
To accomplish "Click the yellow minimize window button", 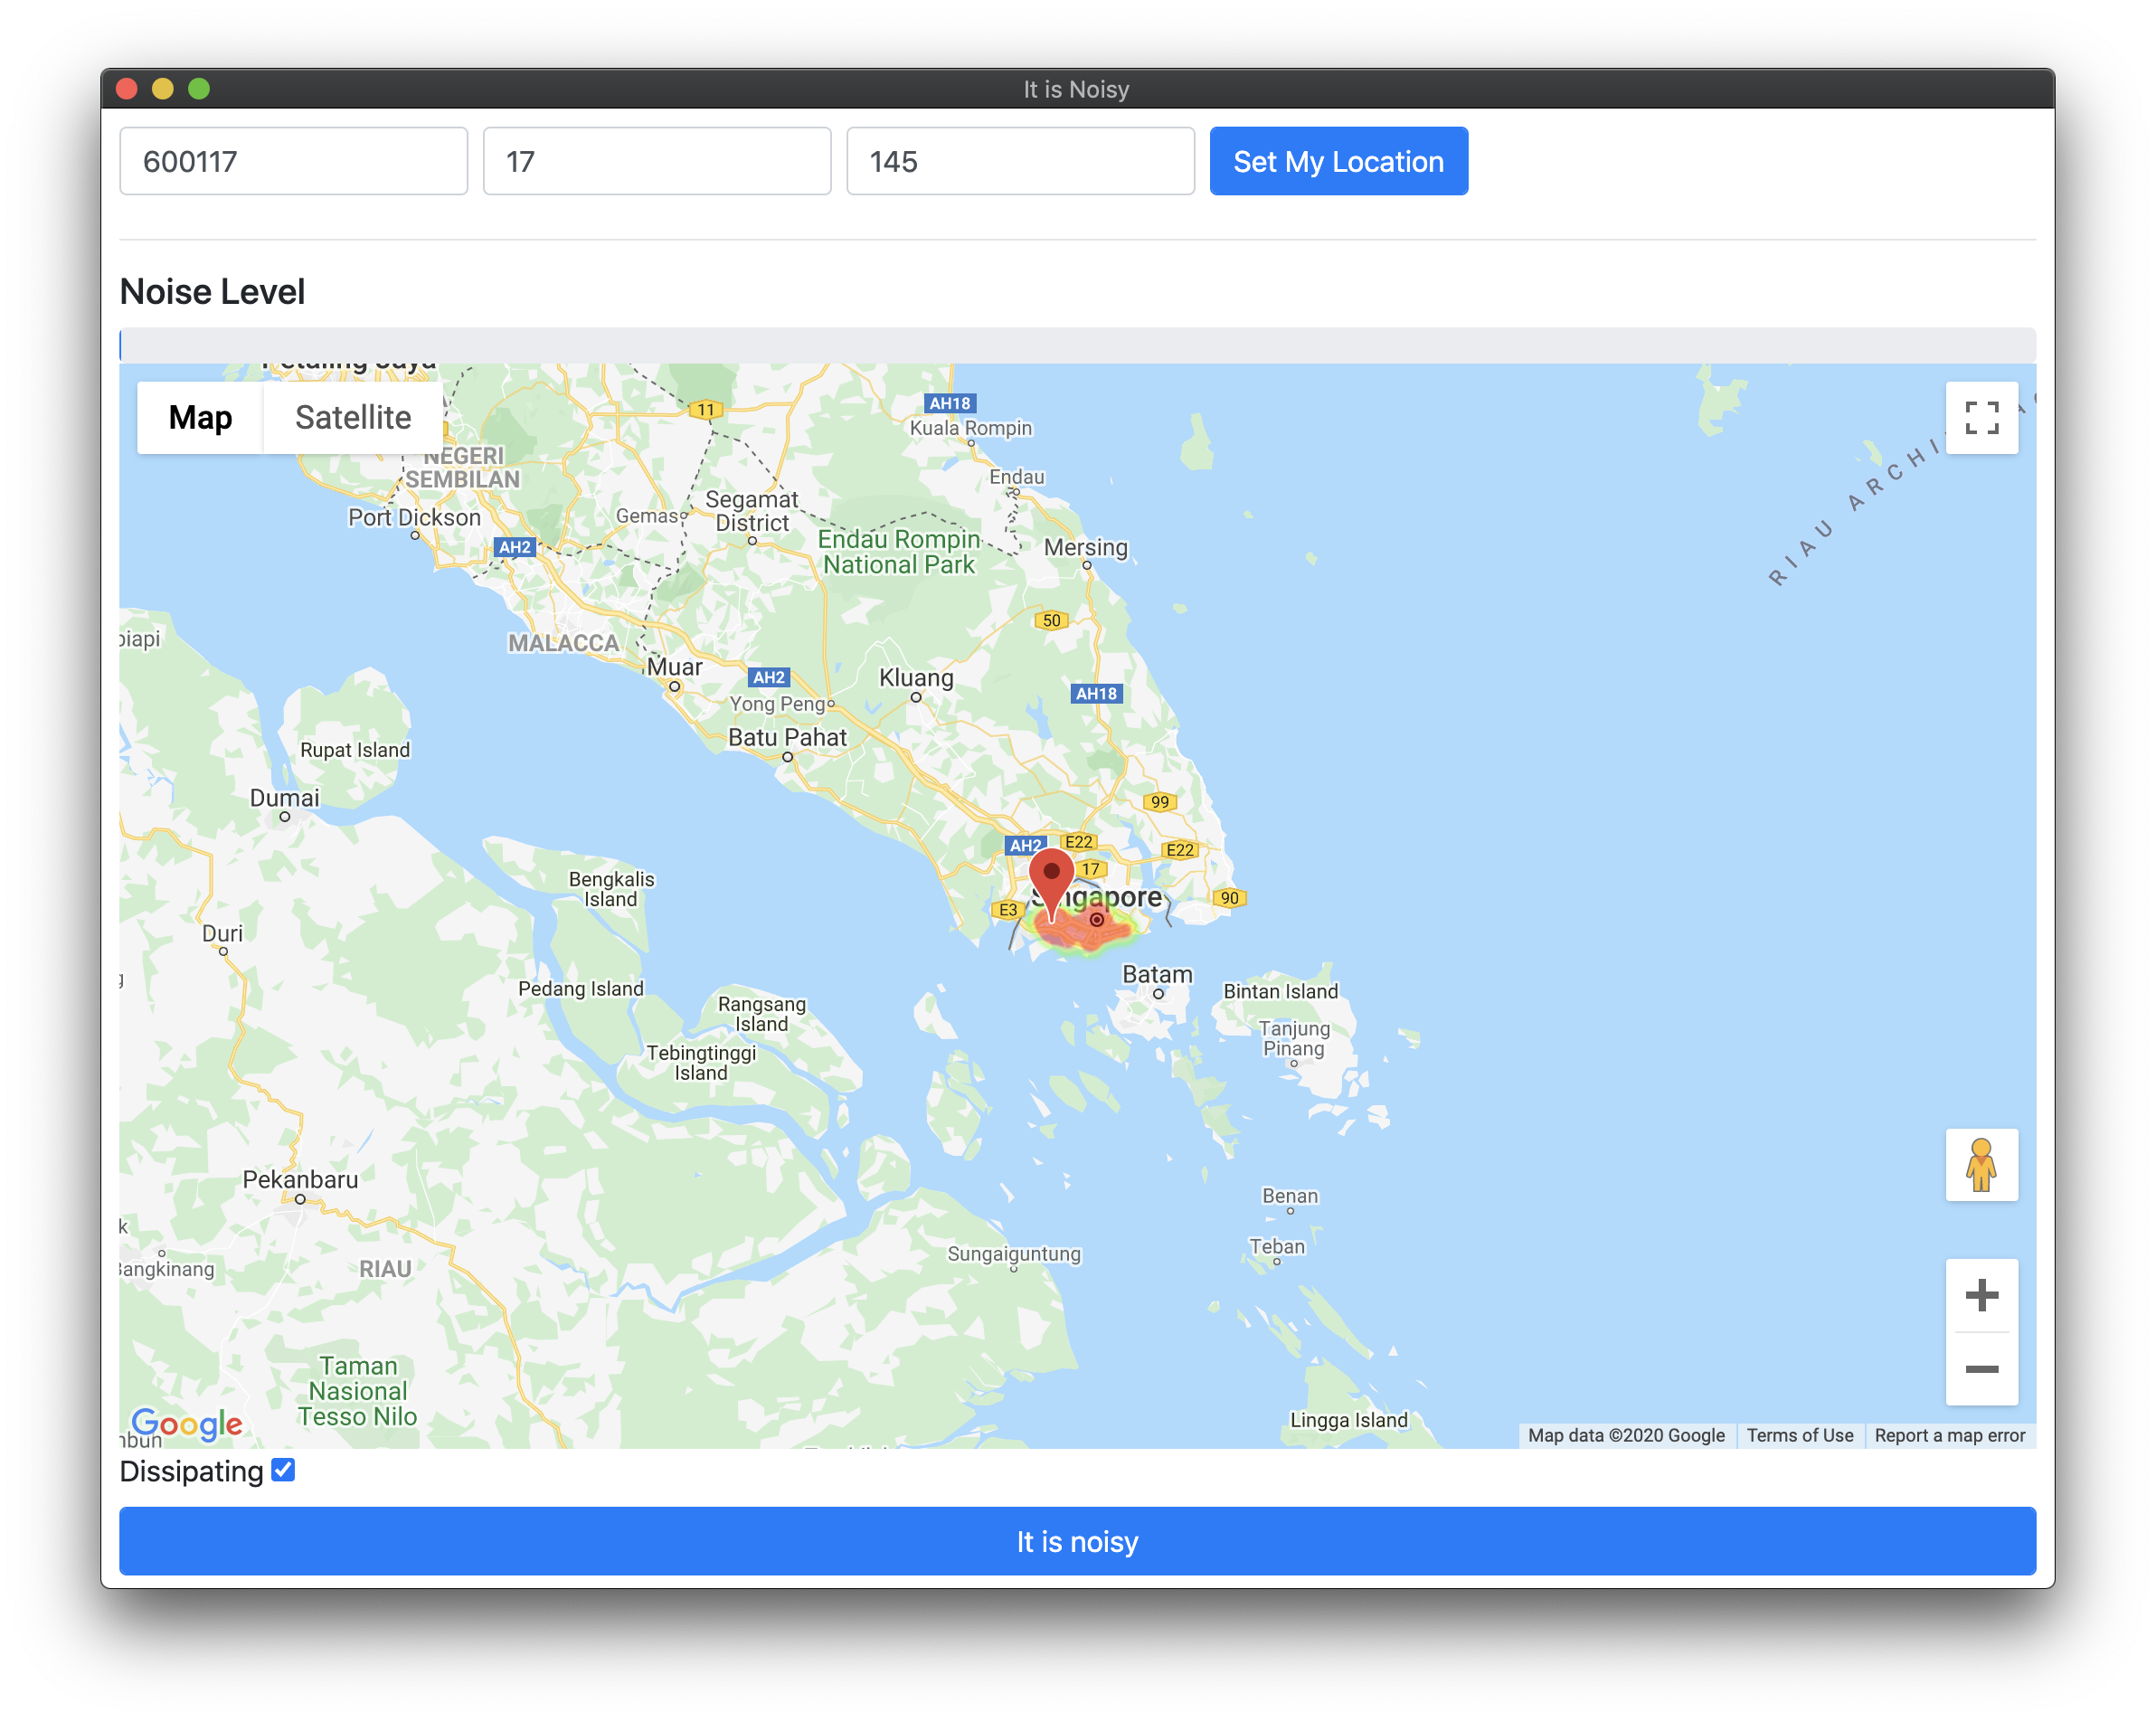I will [x=163, y=89].
